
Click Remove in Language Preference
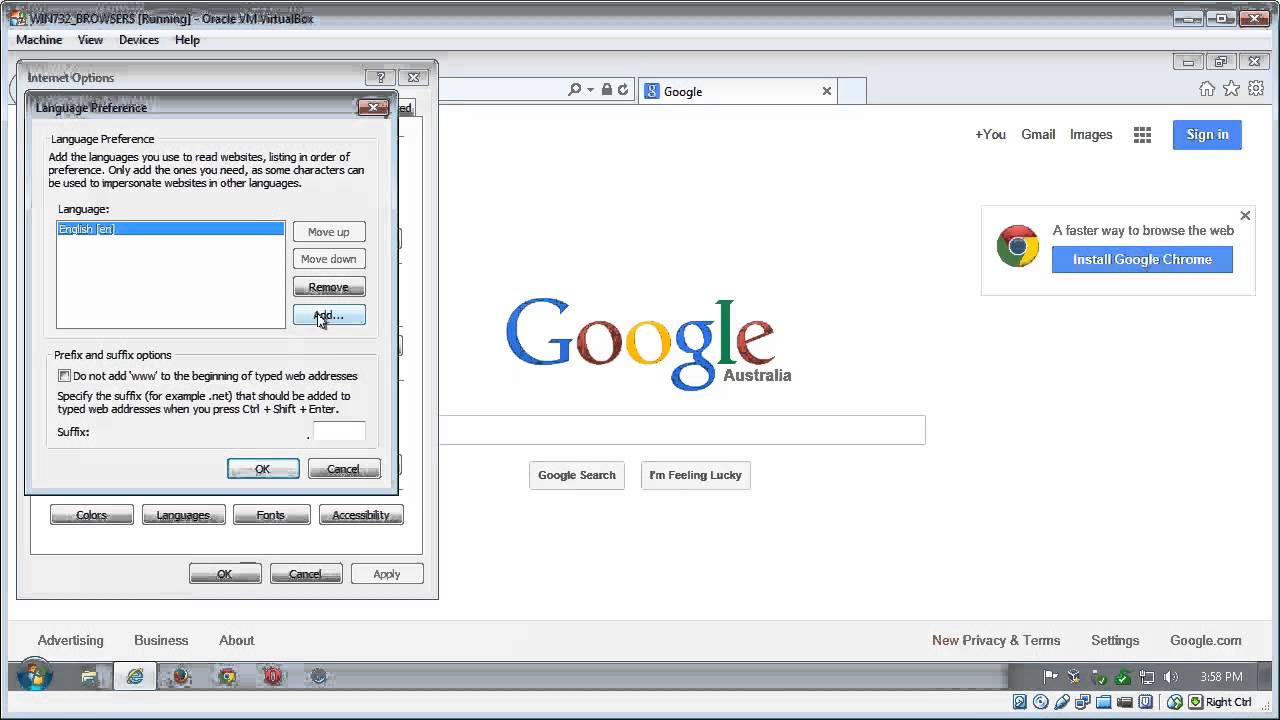point(329,287)
